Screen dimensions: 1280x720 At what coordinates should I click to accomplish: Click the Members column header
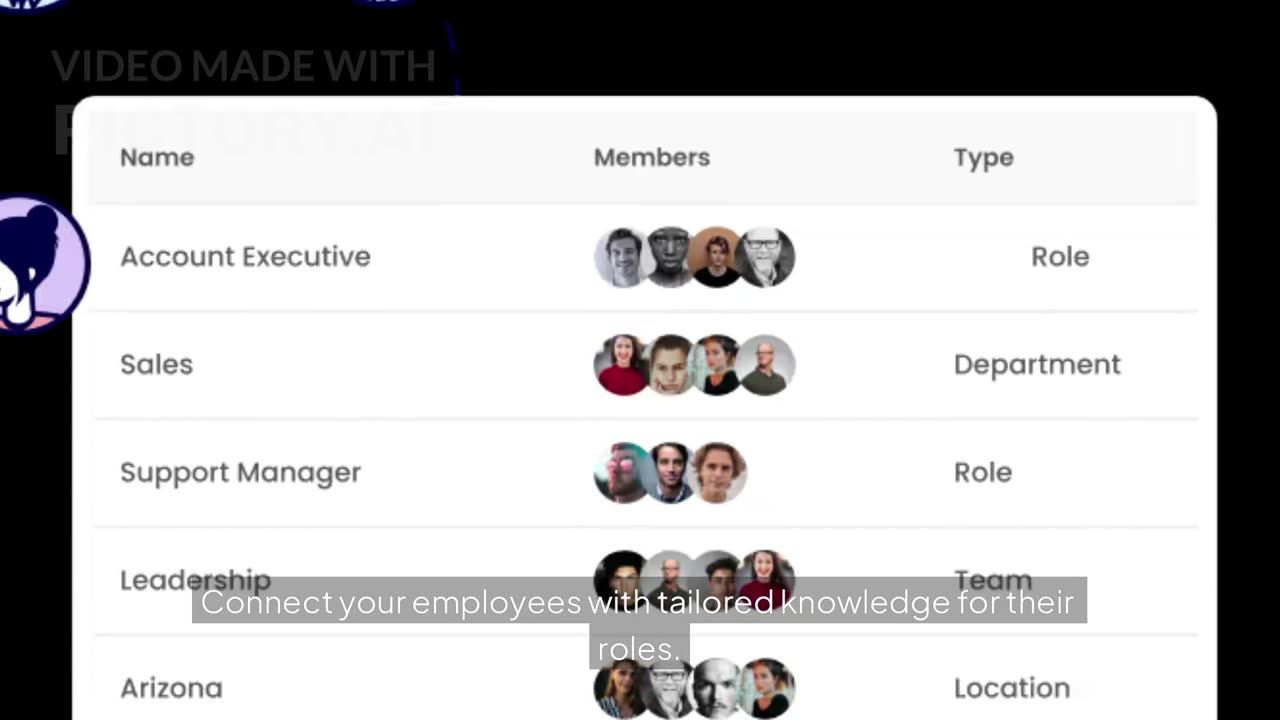652,157
